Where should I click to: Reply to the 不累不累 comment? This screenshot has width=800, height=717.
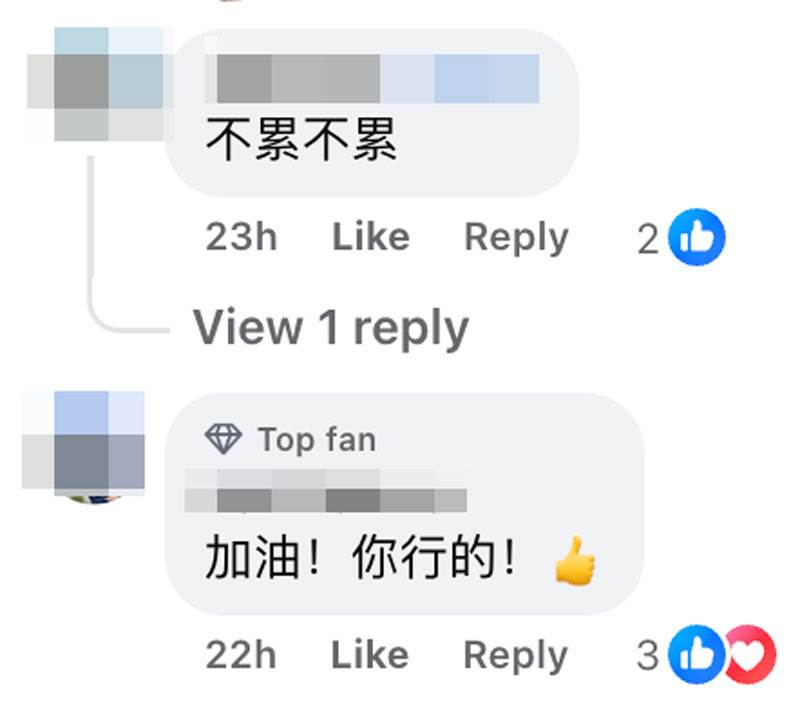[x=516, y=238]
